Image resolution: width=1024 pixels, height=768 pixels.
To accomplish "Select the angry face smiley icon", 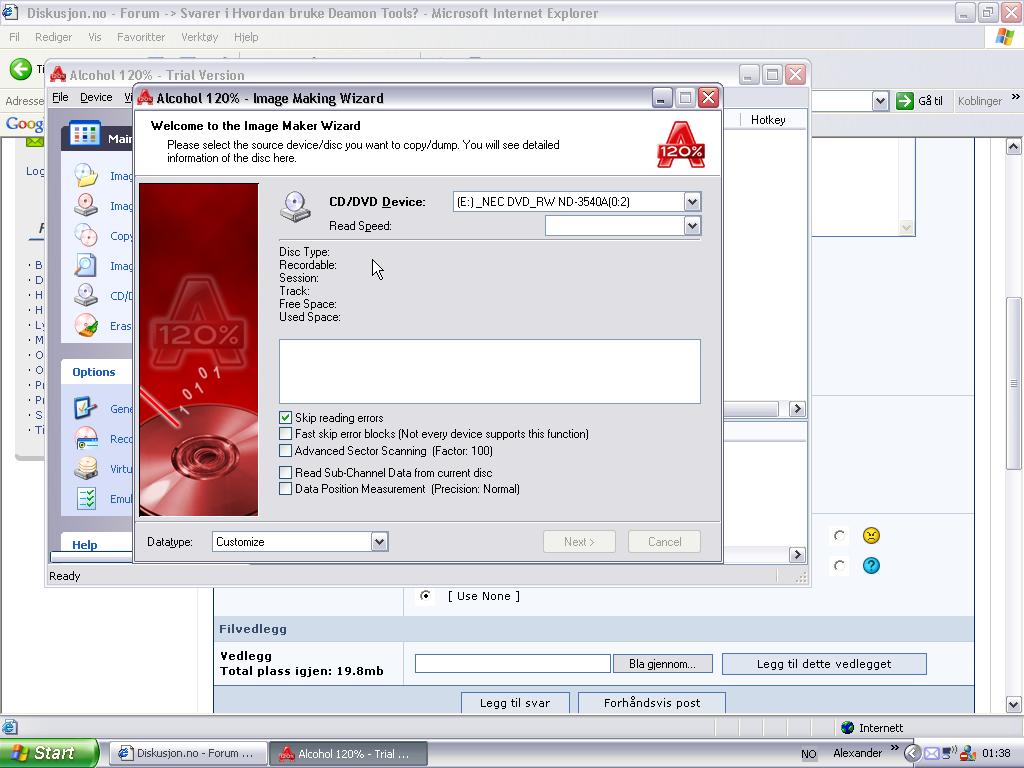I will [x=871, y=536].
